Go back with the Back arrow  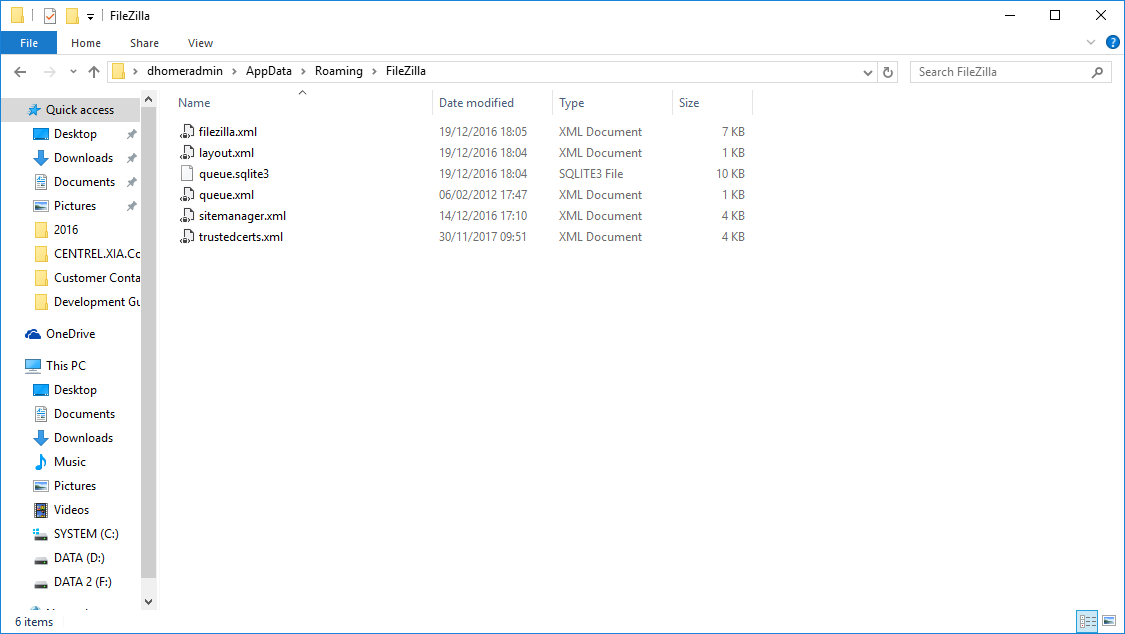pyautogui.click(x=20, y=72)
